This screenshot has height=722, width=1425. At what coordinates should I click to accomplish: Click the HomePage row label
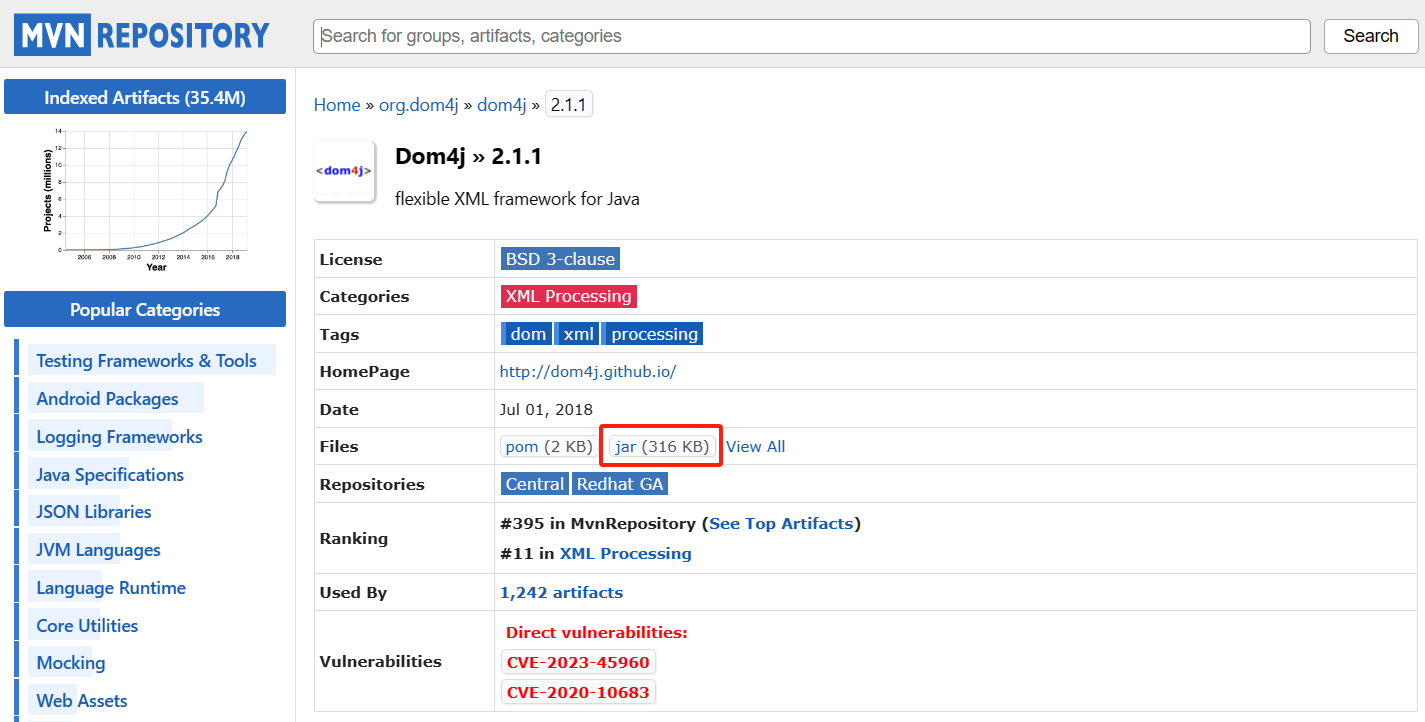click(365, 371)
